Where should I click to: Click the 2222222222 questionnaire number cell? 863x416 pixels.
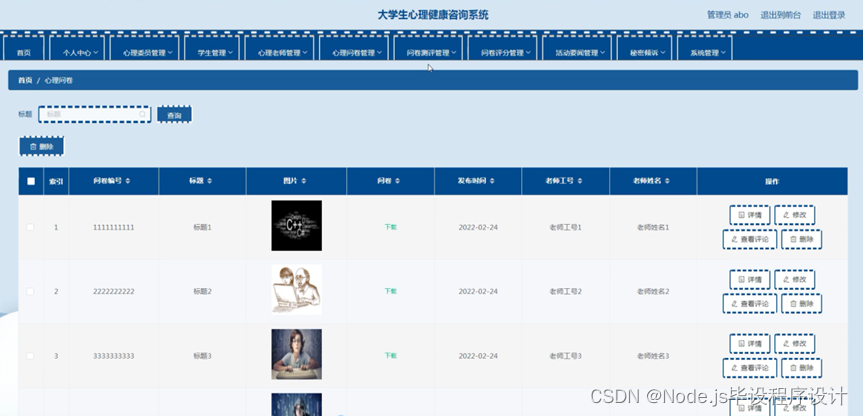point(113,291)
